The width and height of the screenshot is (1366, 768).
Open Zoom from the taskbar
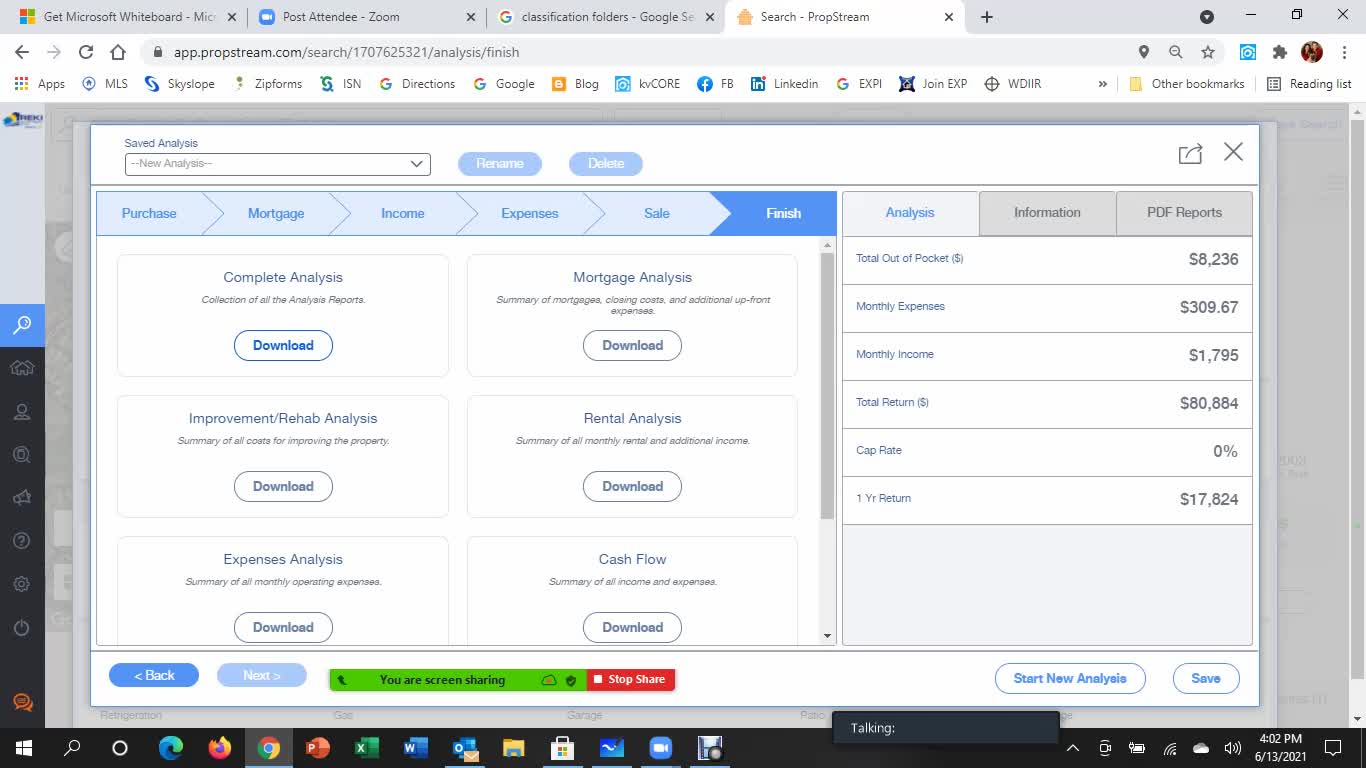click(660, 748)
